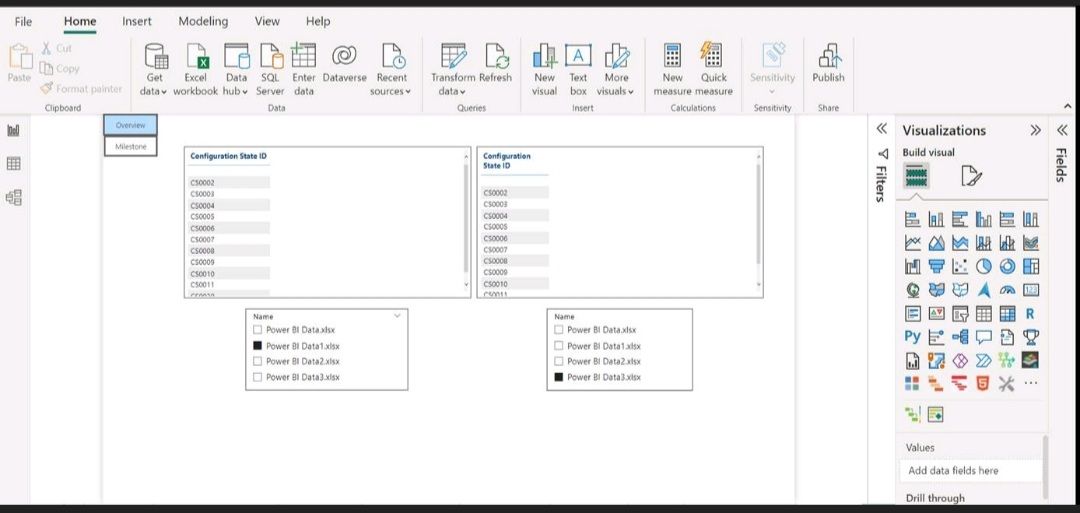Check Power BI Data.xlsx in left slicer

[x=258, y=330]
